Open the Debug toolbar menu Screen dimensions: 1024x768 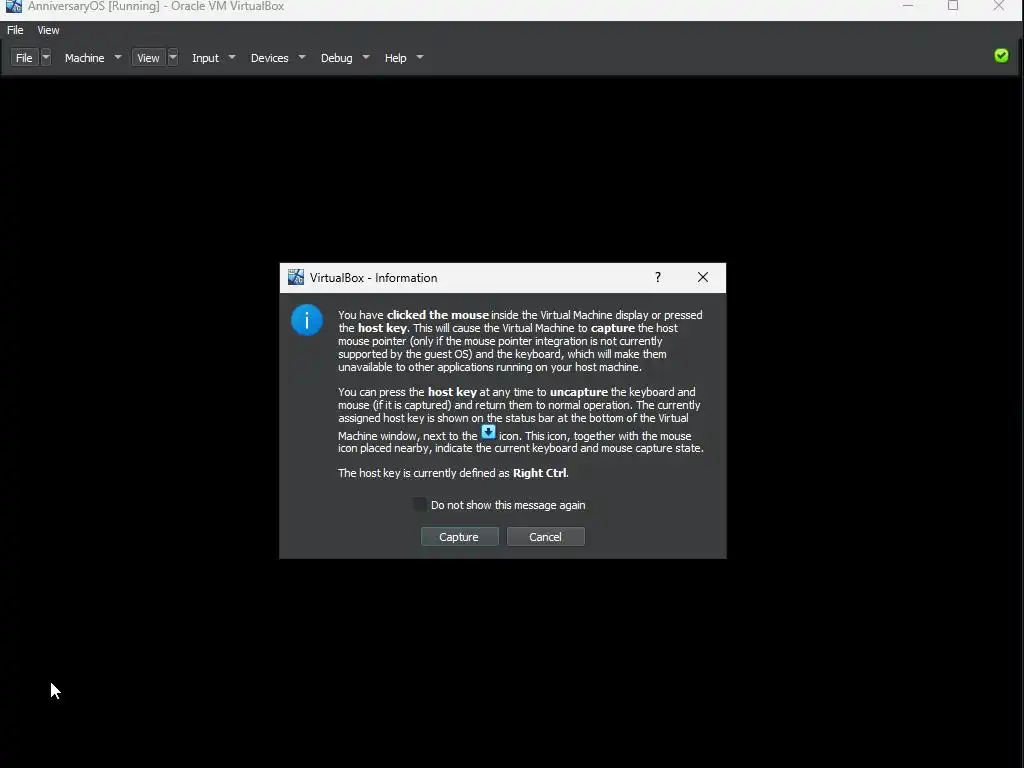tap(336, 57)
